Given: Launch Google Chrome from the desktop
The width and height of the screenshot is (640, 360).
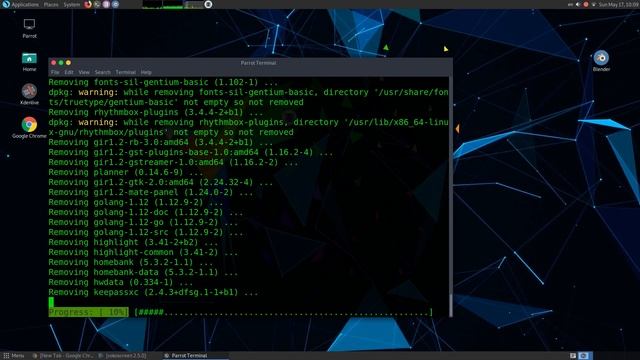Looking at the screenshot, I should click(29, 127).
